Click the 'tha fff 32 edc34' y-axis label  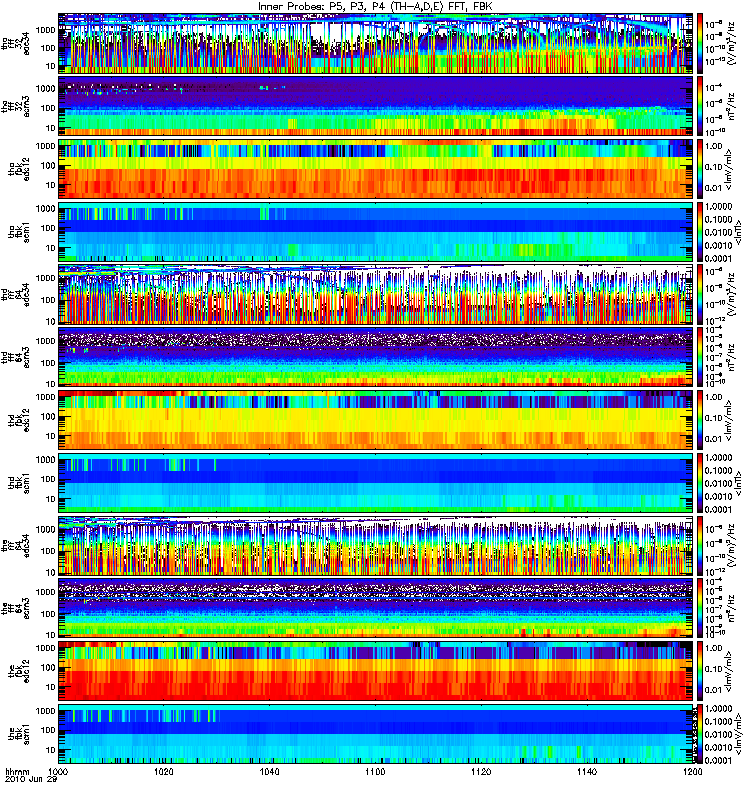coord(16,43)
